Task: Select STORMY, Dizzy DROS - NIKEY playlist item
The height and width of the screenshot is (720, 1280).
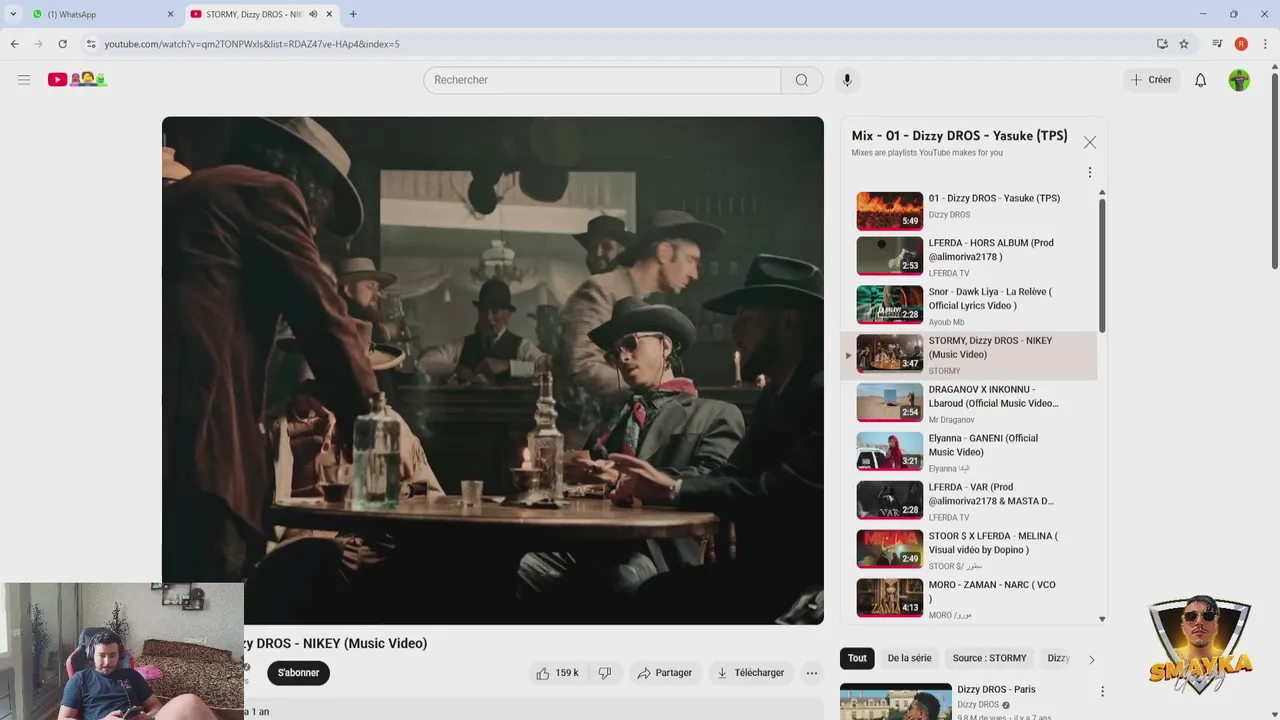Action: (968, 355)
